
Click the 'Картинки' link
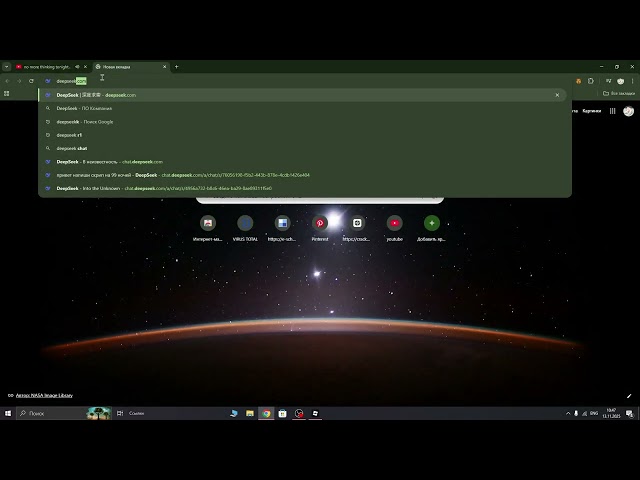(x=591, y=111)
